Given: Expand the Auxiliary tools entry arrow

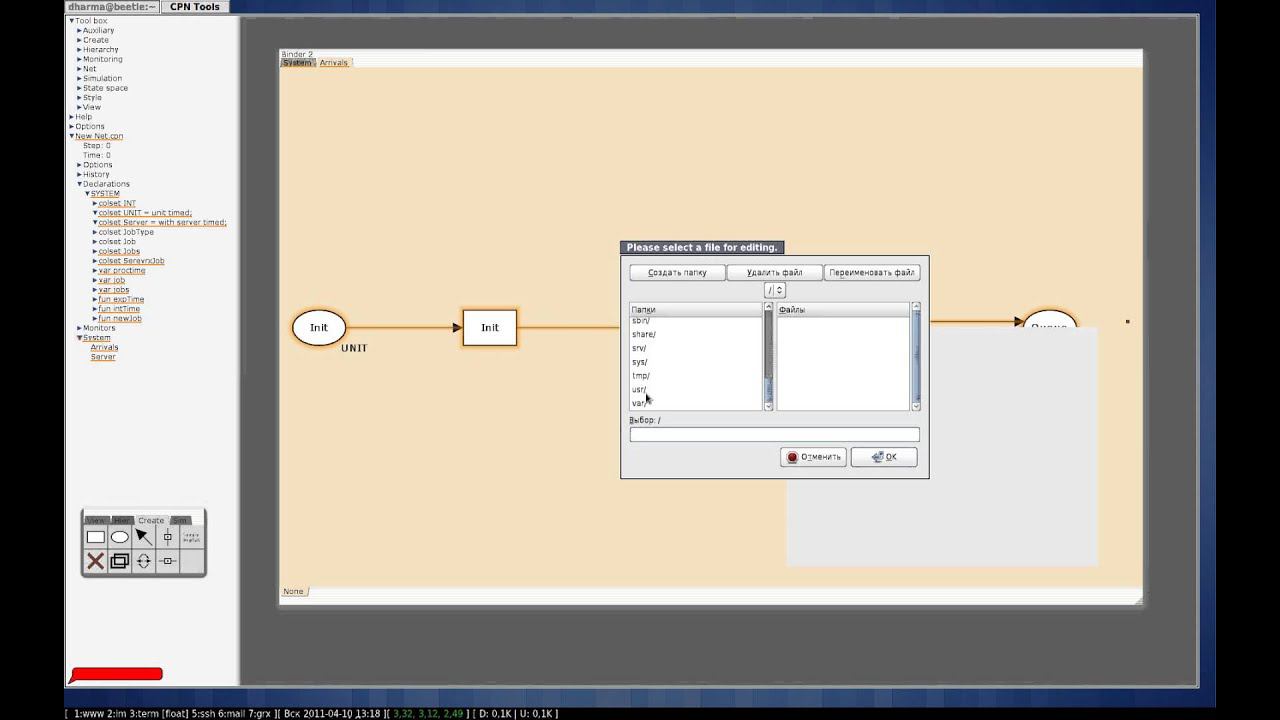Looking at the screenshot, I should point(79,31).
